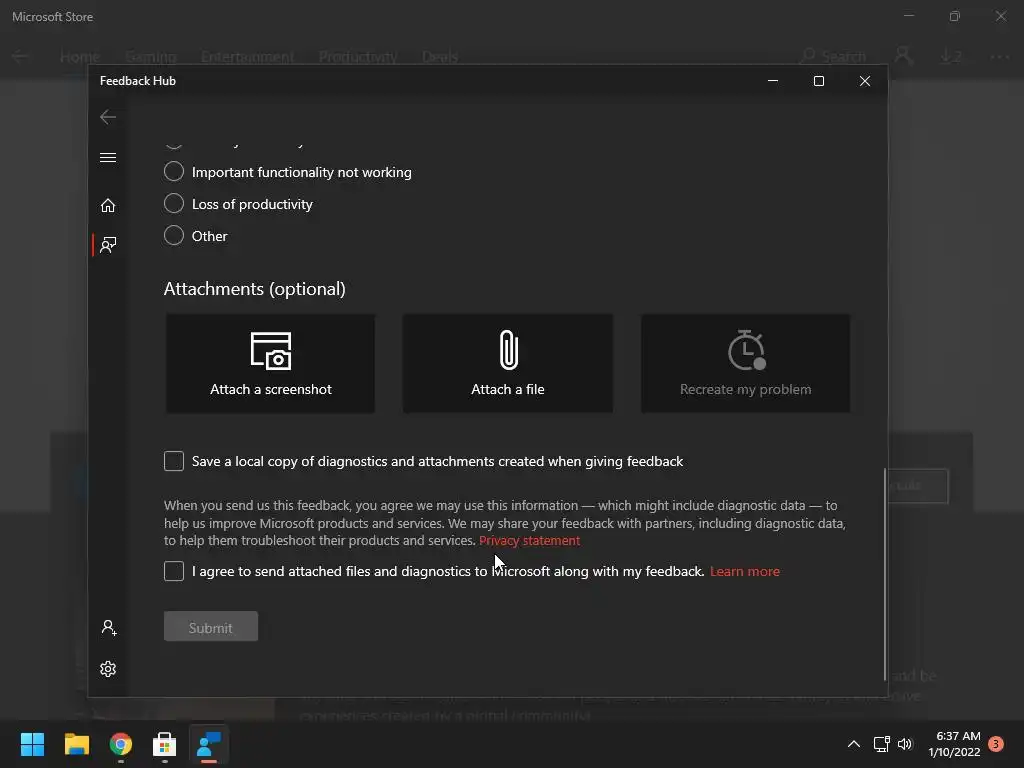Open Feedback Hub Home page

tap(108, 206)
